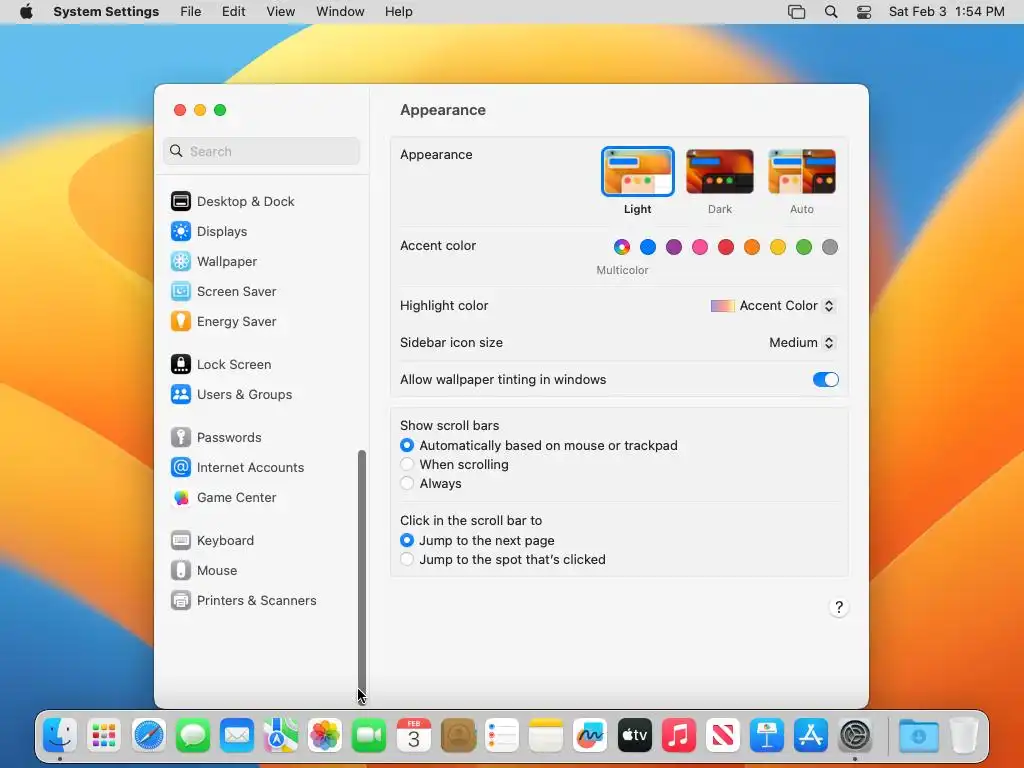Open the Edit menu
This screenshot has height=768, width=1024.
tap(233, 12)
